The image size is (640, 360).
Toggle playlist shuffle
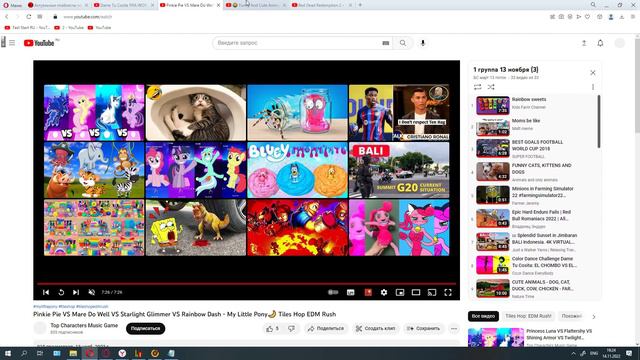491,87
